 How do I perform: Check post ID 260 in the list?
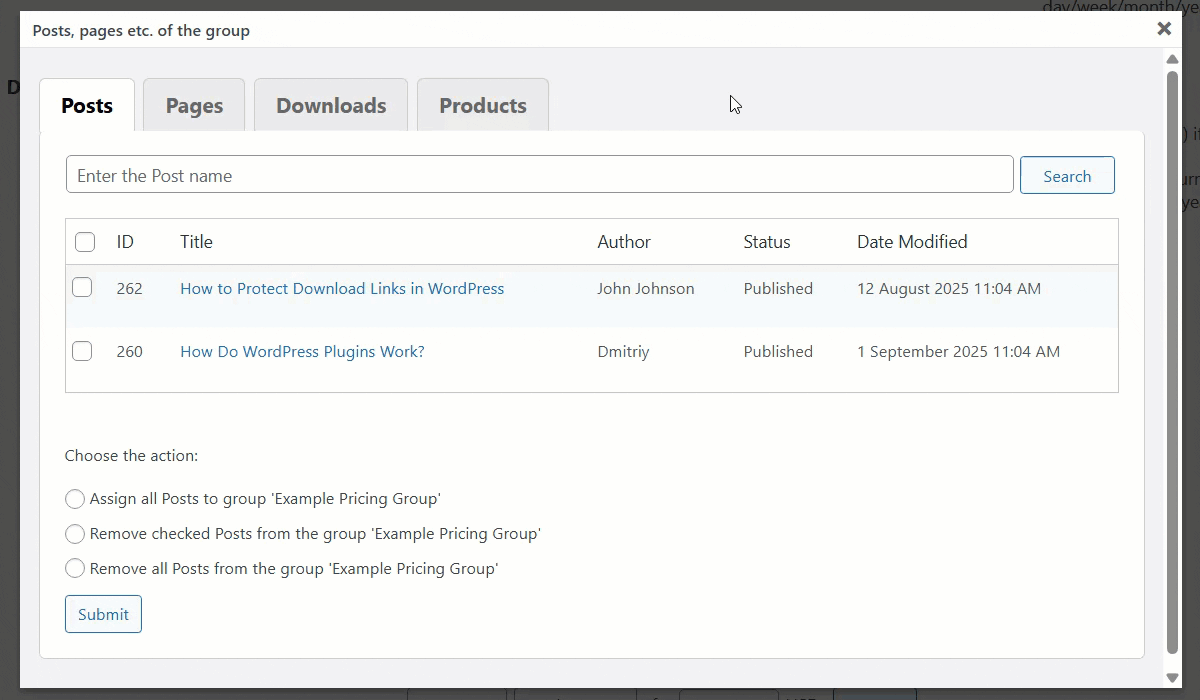[82, 351]
